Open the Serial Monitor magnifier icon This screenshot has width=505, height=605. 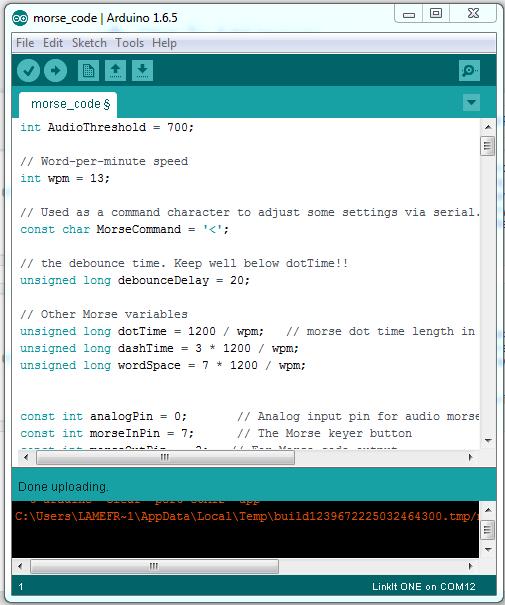469,71
